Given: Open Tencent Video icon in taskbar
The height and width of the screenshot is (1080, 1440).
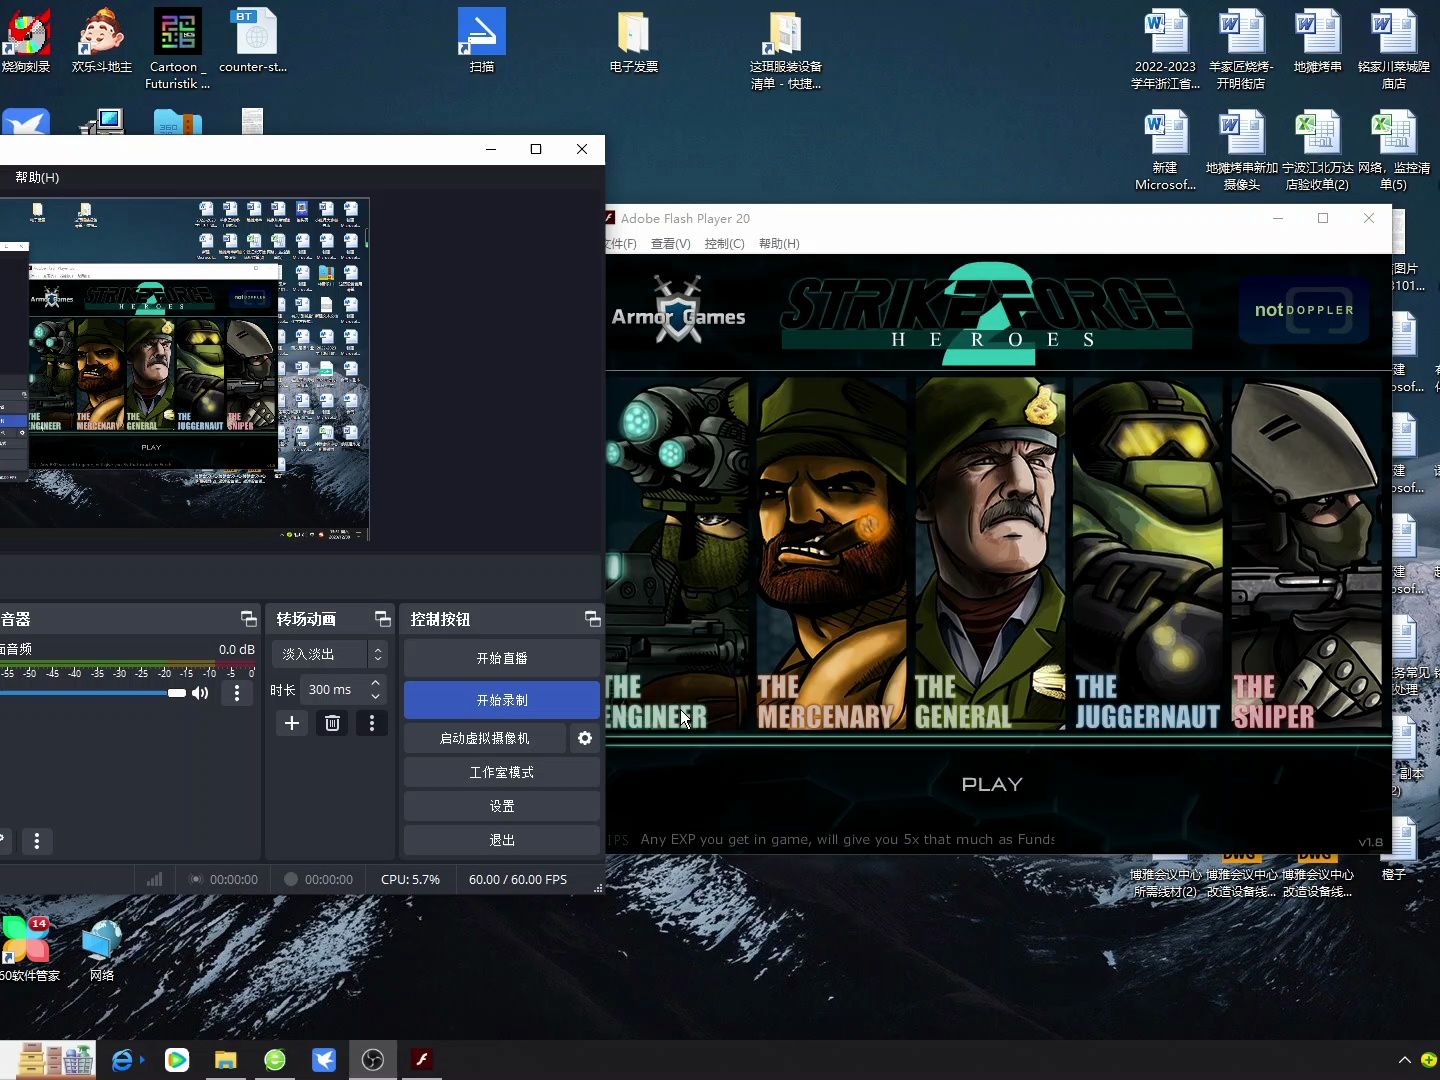Looking at the screenshot, I should pyautogui.click(x=177, y=1060).
